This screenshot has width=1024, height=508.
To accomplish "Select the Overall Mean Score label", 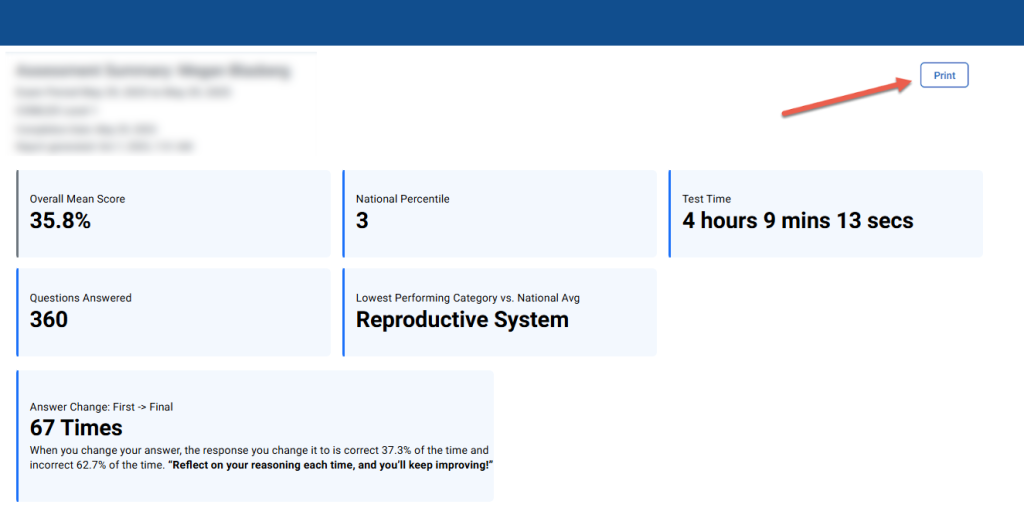I will click(77, 199).
